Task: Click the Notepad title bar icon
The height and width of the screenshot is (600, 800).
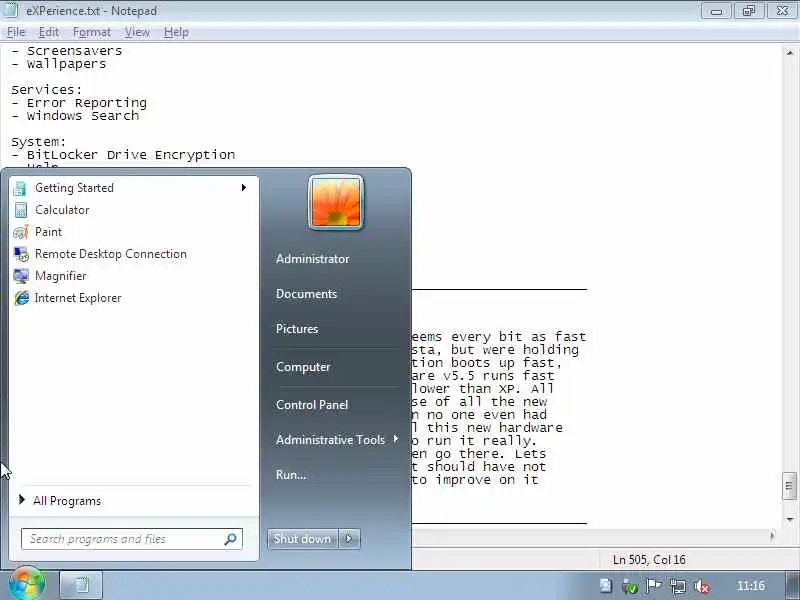Action: point(11,10)
